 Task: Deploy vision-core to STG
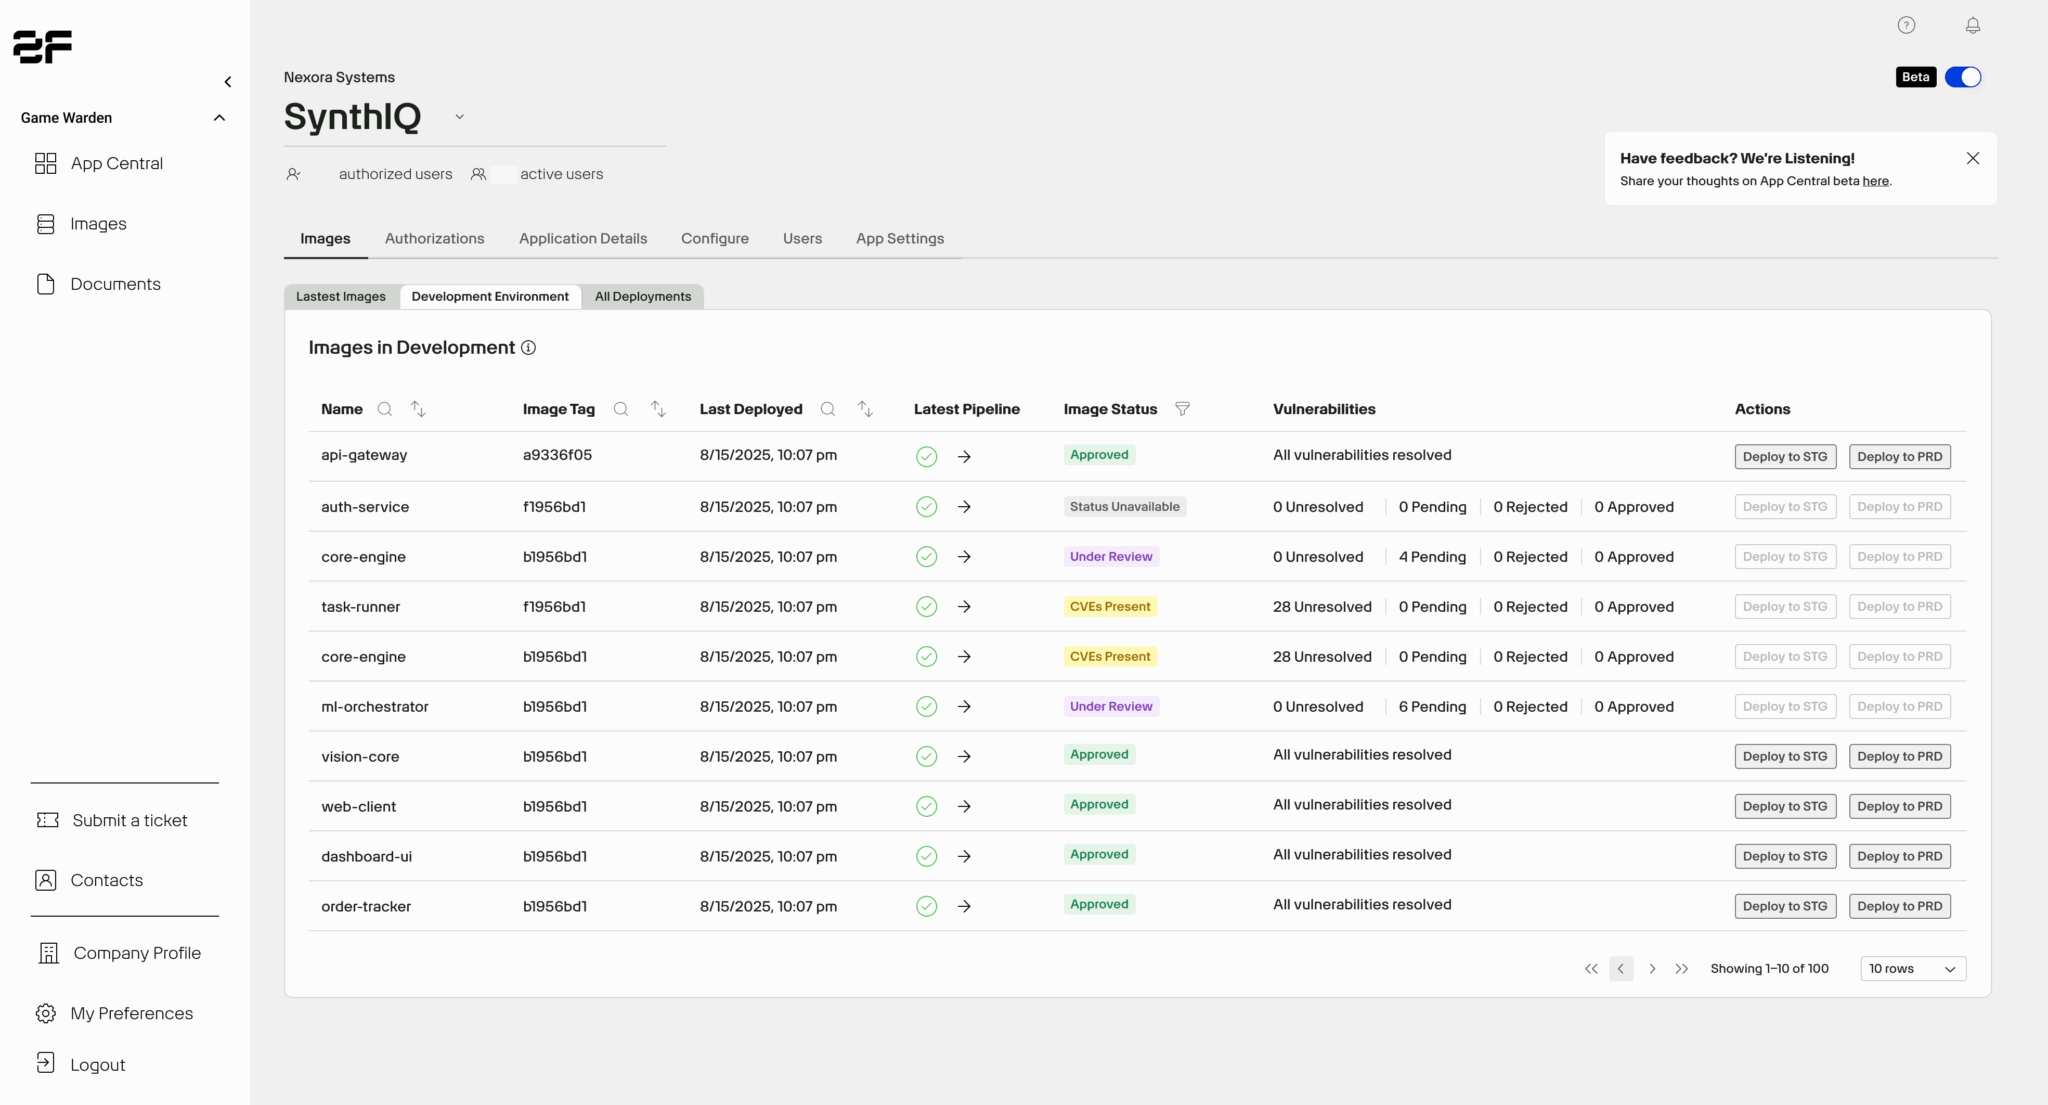click(x=1784, y=757)
